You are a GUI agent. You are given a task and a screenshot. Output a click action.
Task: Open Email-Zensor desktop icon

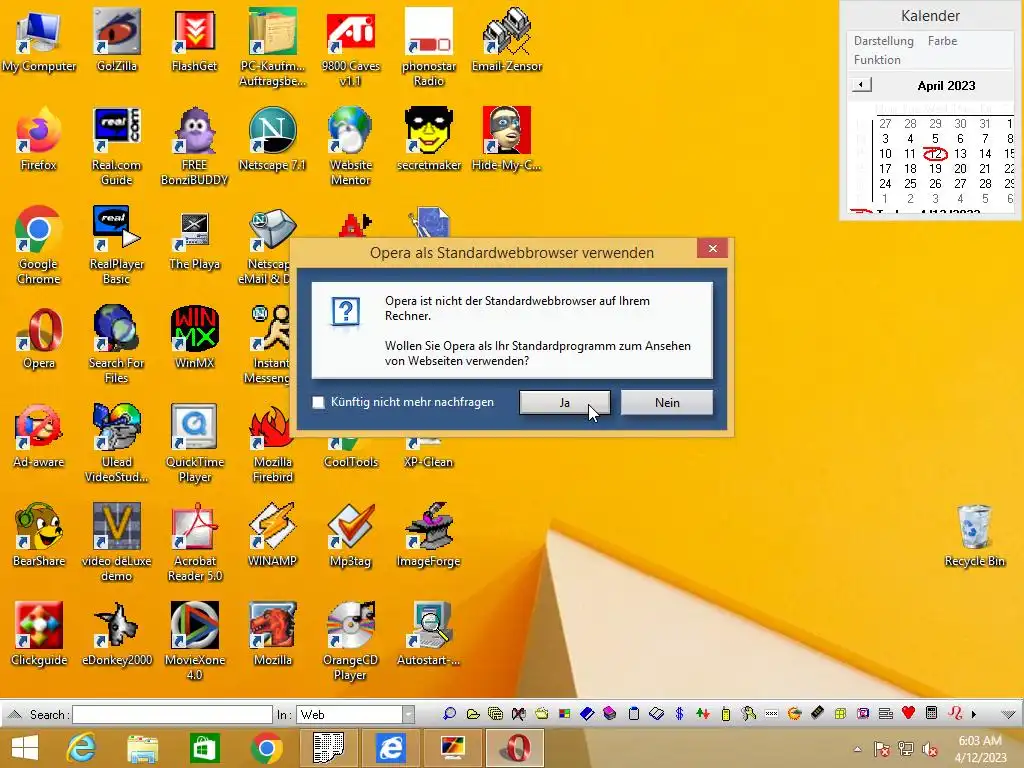click(507, 40)
